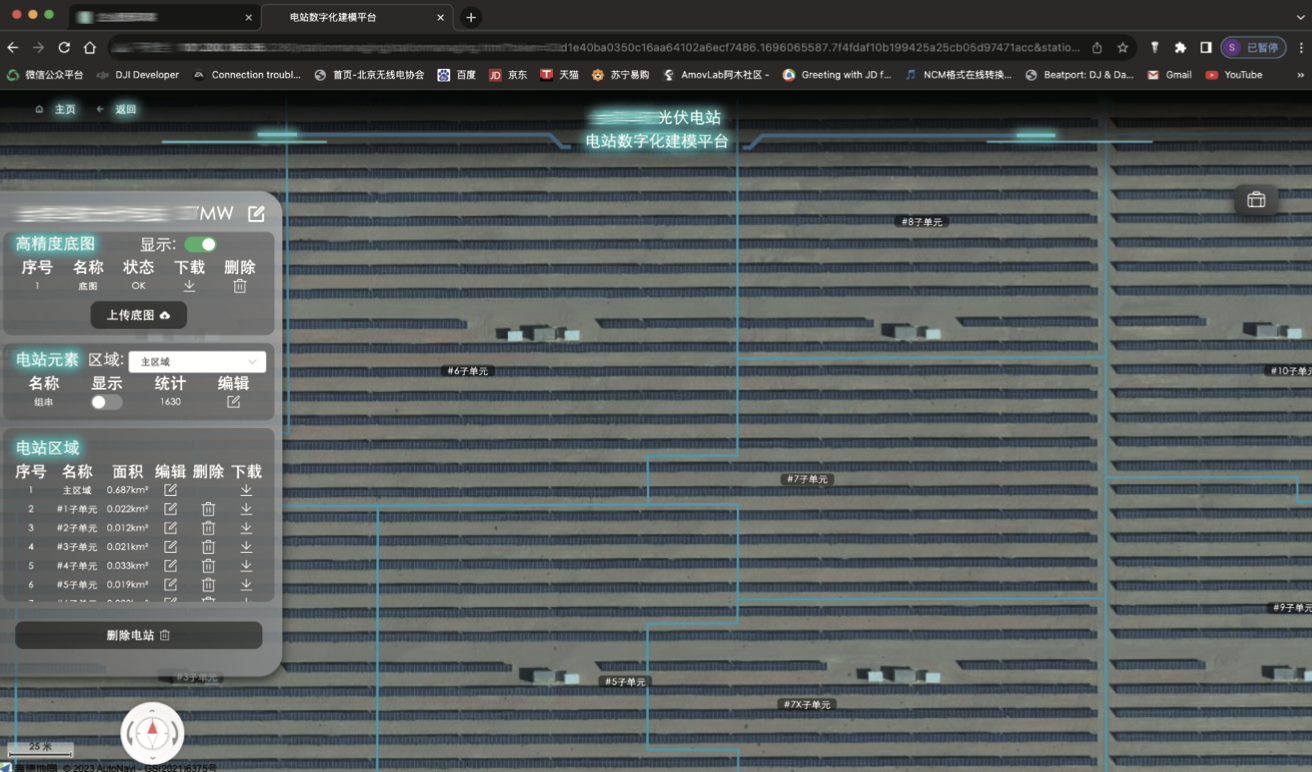
Task: Open the browser extensions puzzle icon
Action: point(1180,47)
